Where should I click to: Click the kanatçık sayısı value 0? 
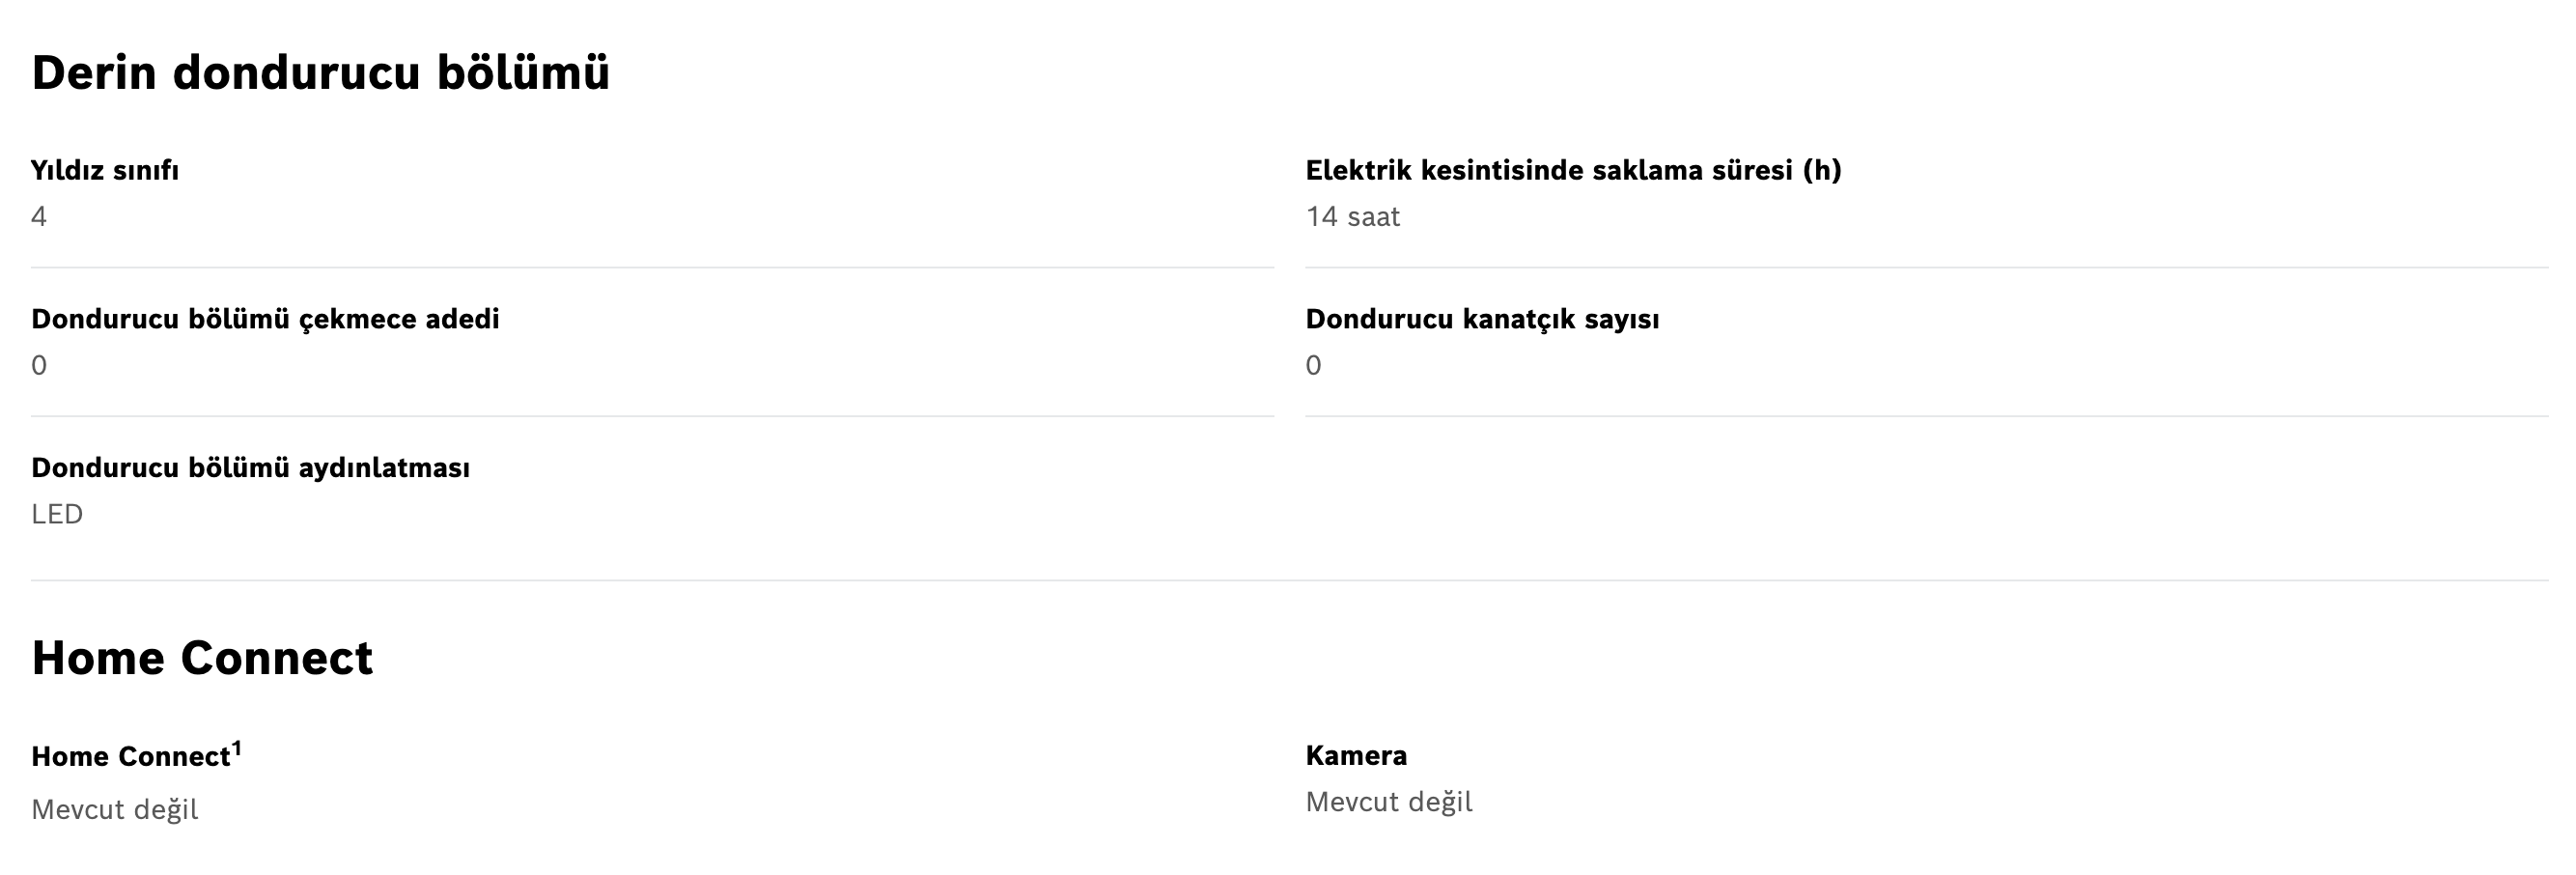pos(1314,366)
